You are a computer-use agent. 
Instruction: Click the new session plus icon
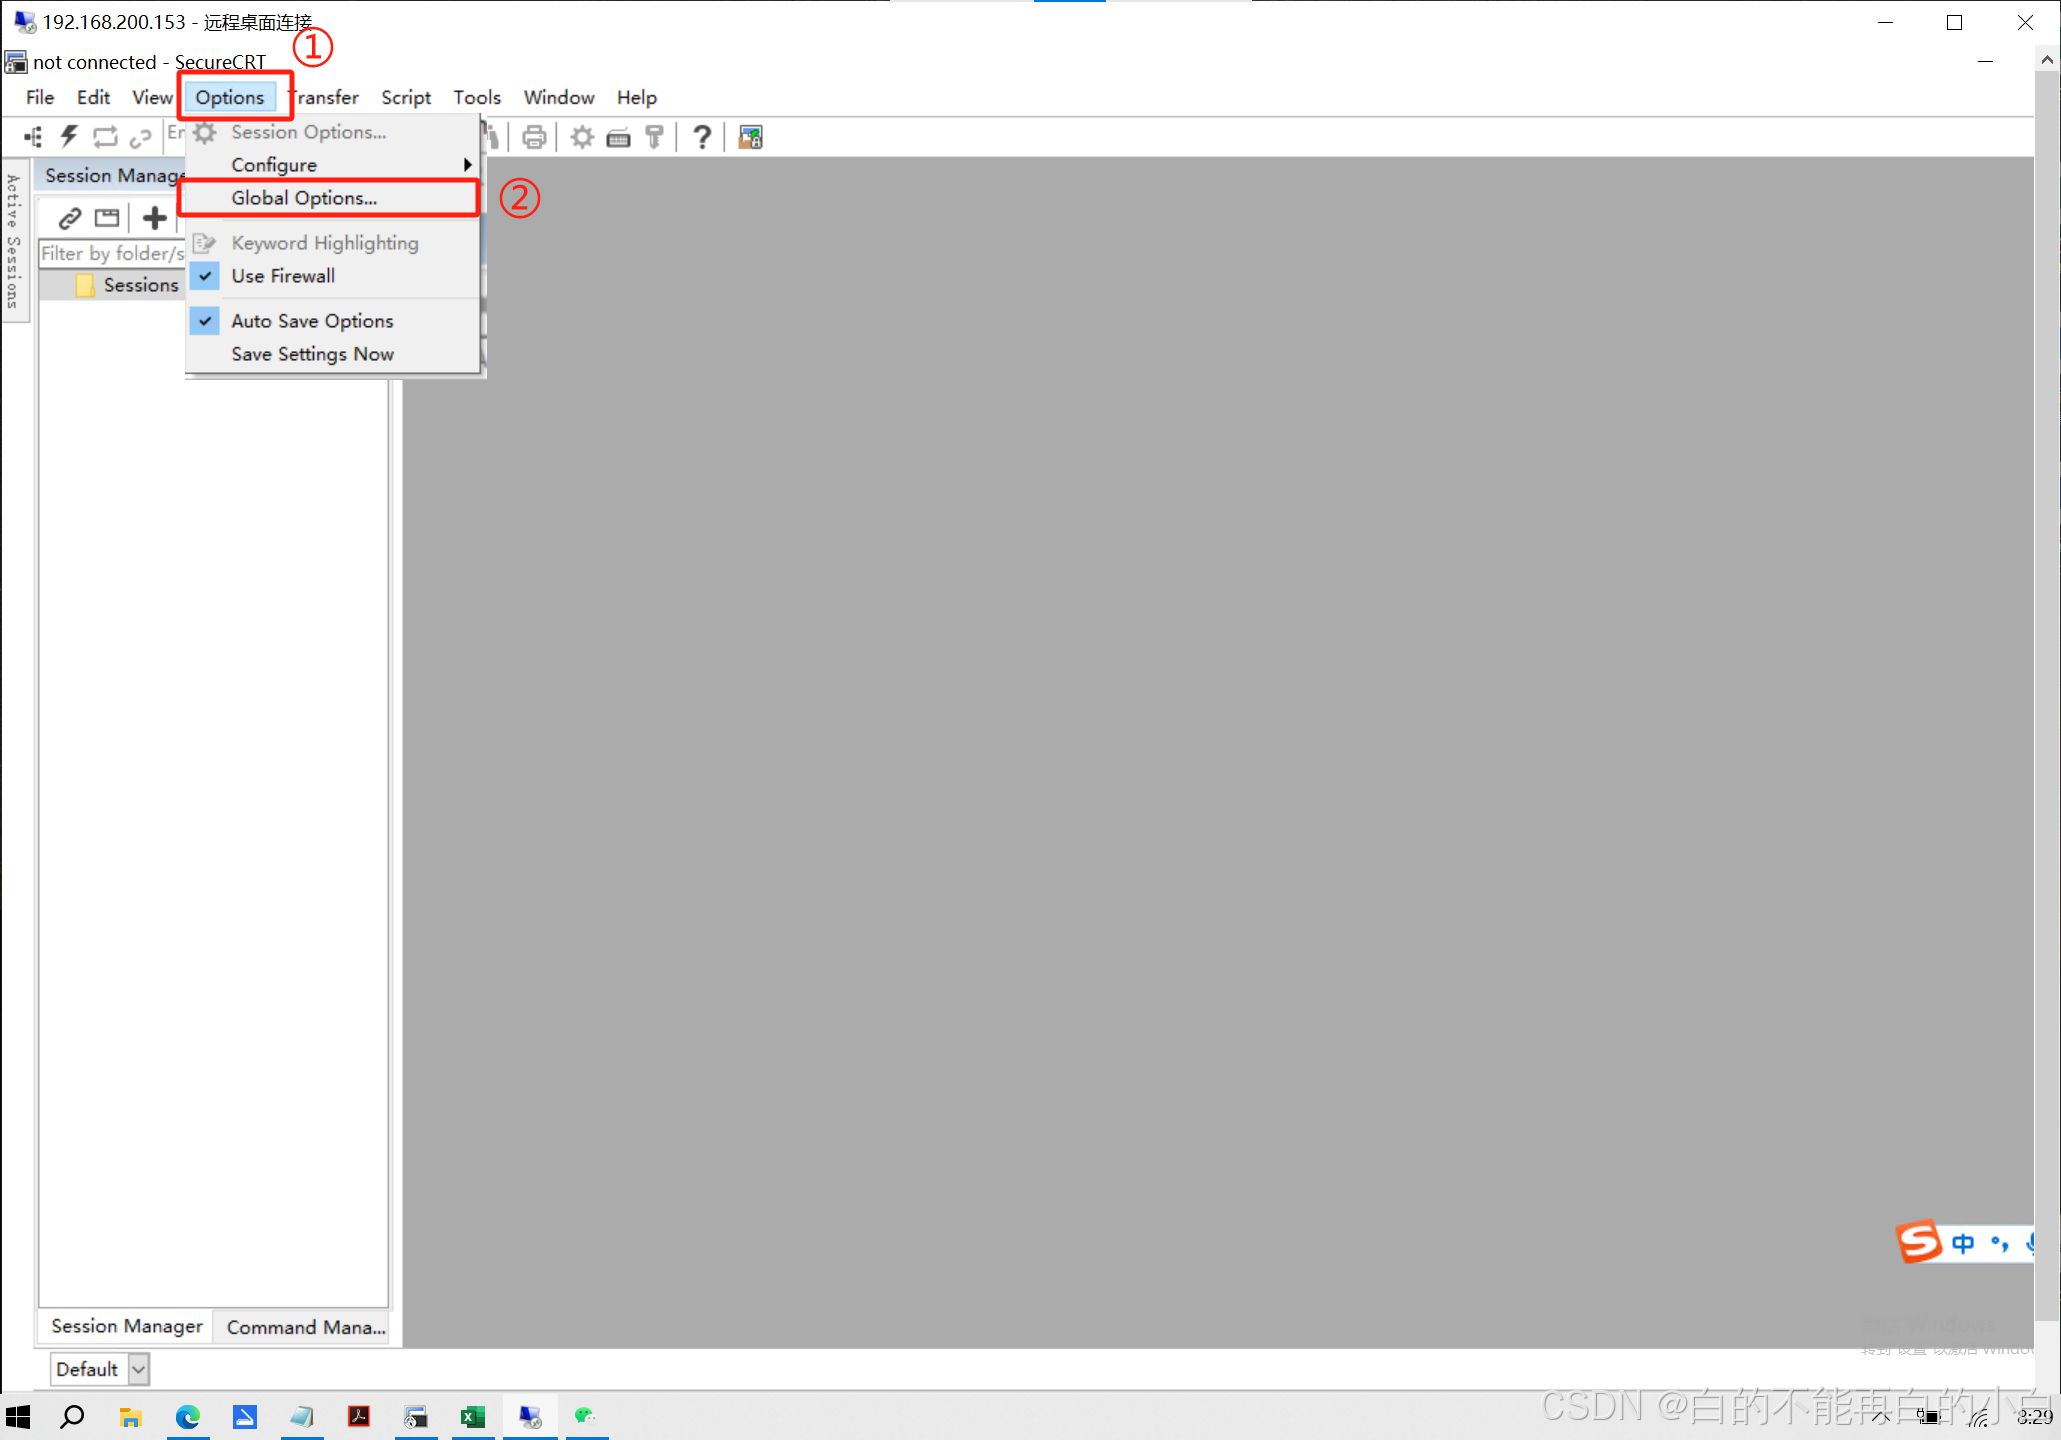[x=154, y=217]
